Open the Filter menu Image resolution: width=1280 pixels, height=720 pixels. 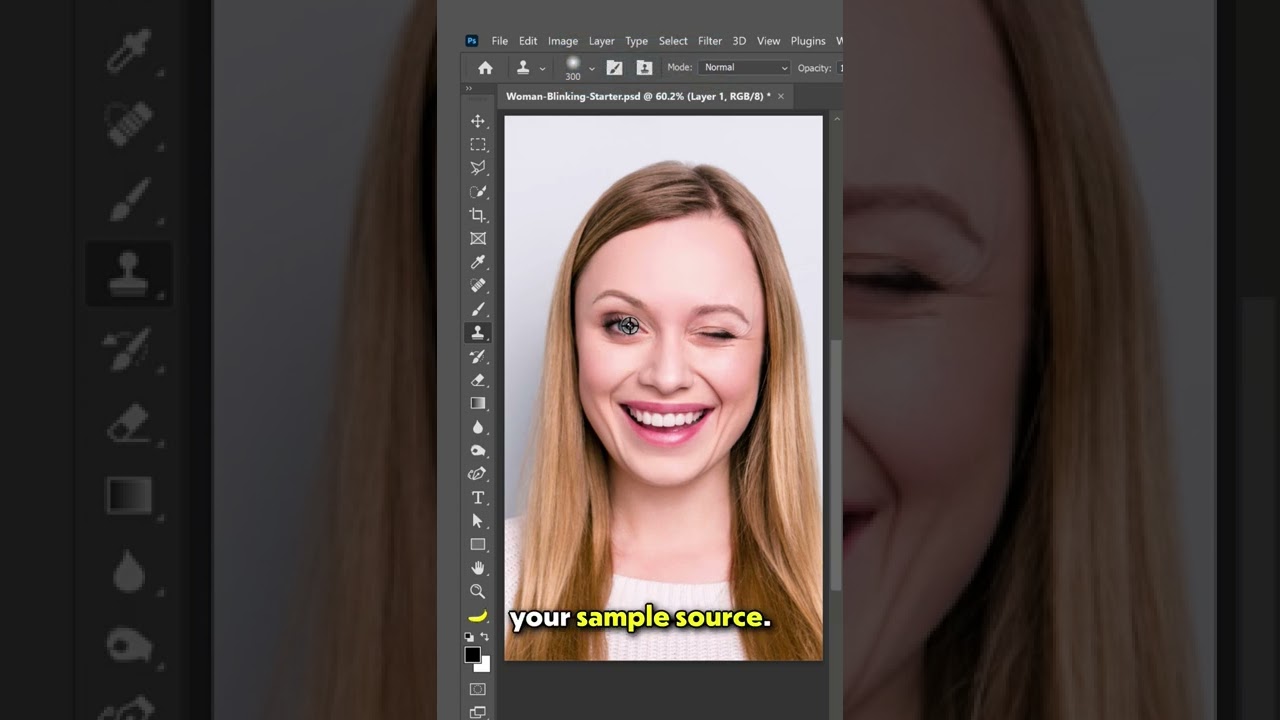(x=710, y=41)
